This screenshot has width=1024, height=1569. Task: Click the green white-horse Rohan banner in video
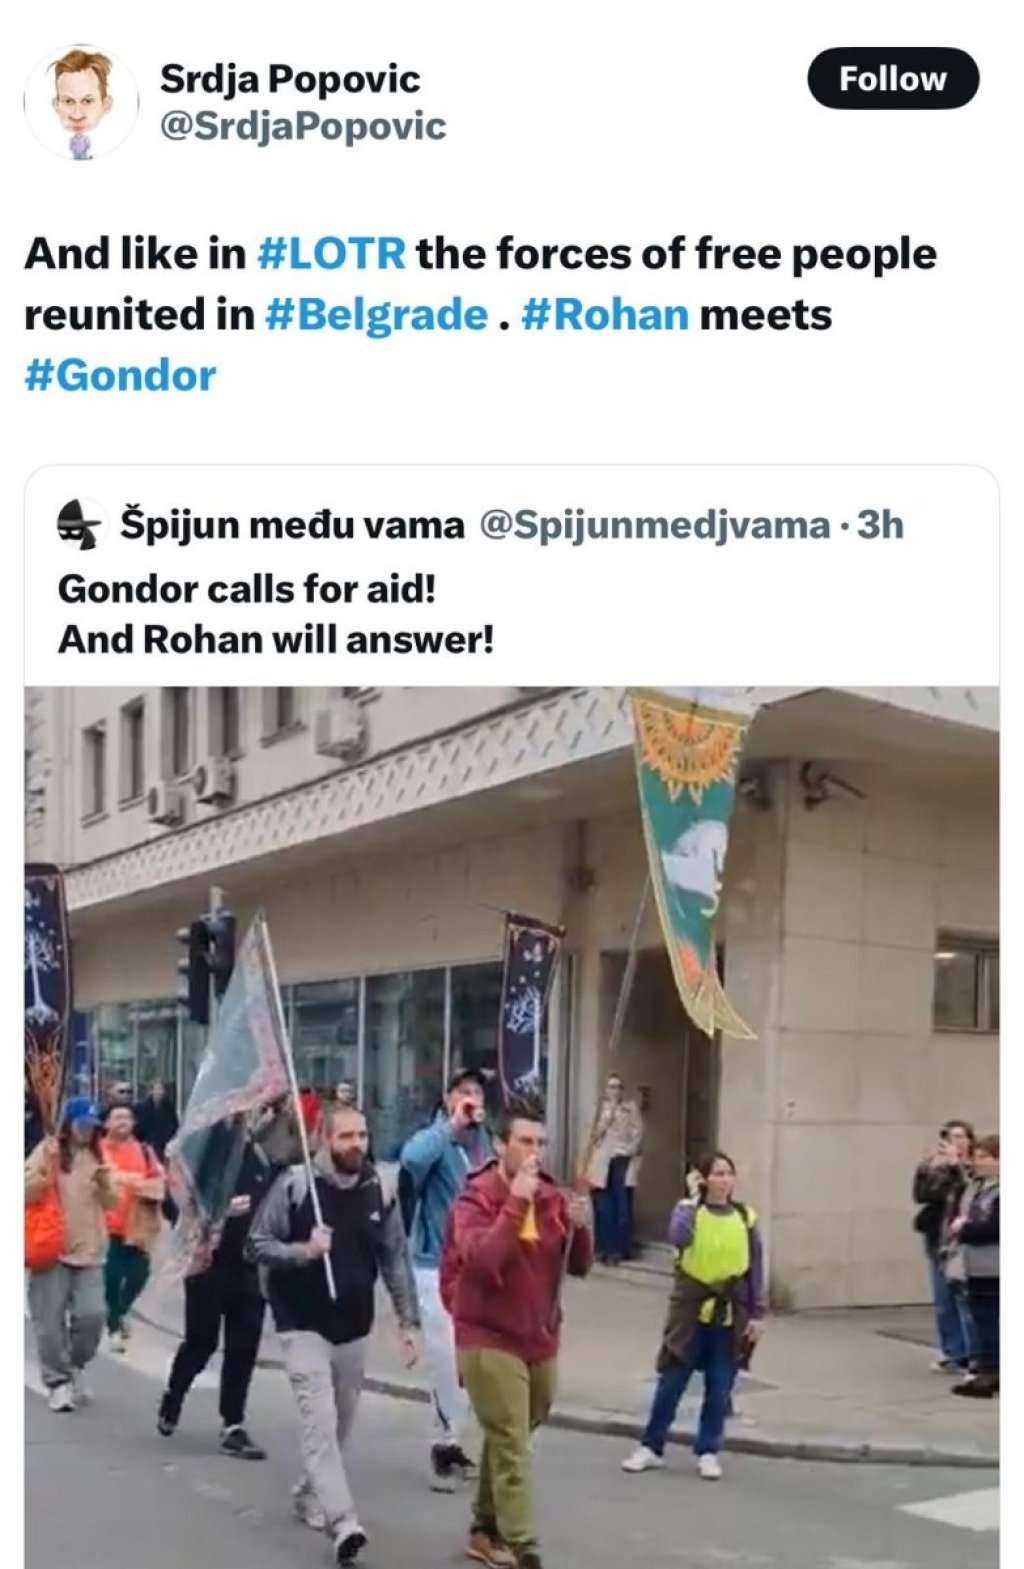pos(691,860)
